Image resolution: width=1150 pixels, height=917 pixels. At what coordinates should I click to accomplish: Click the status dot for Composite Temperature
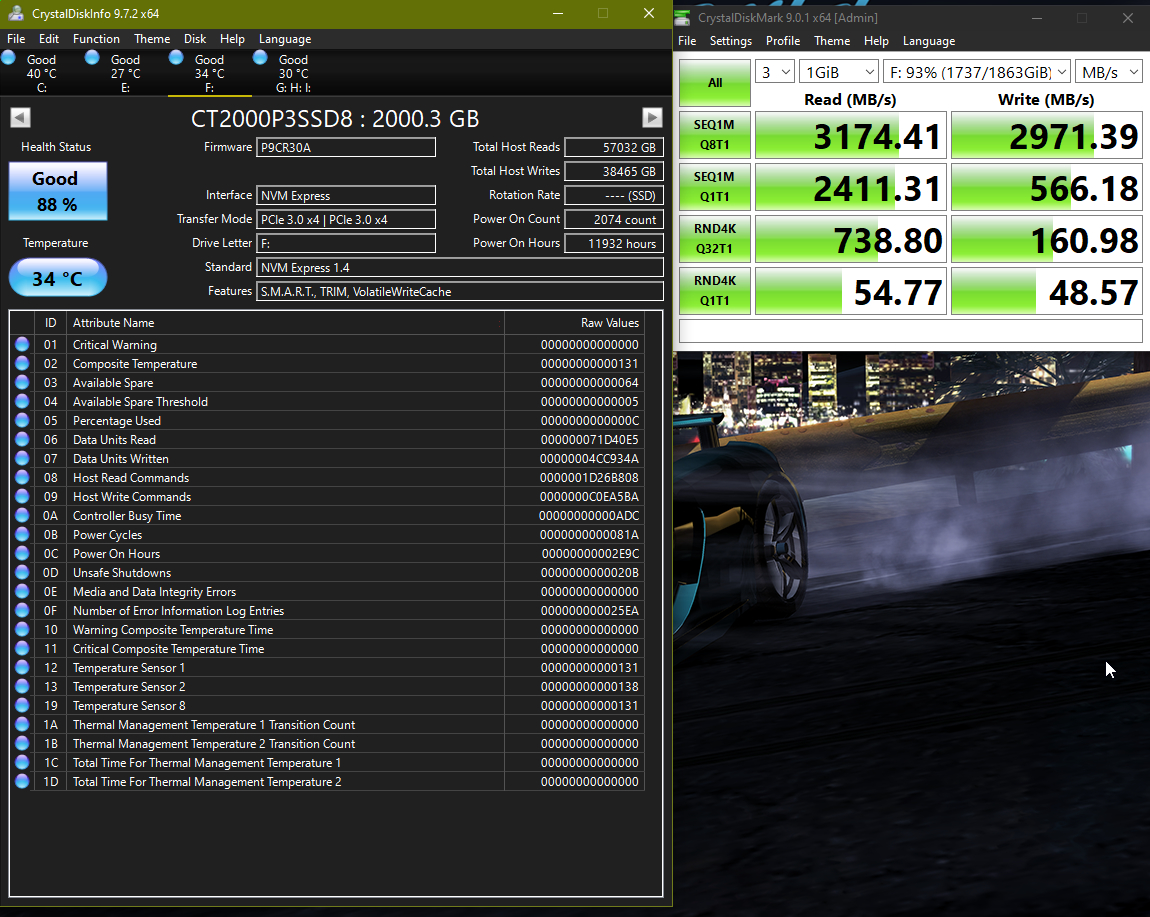pyautogui.click(x=22, y=363)
